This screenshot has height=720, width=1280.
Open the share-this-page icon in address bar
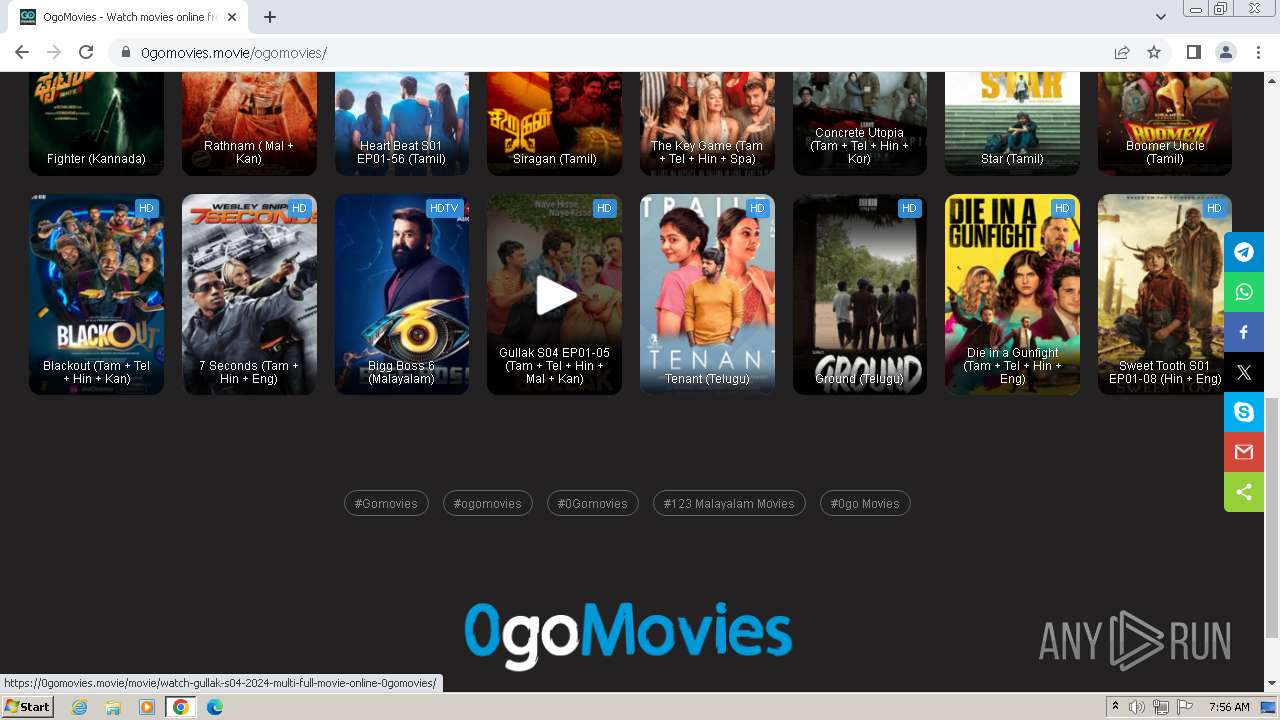1122,52
